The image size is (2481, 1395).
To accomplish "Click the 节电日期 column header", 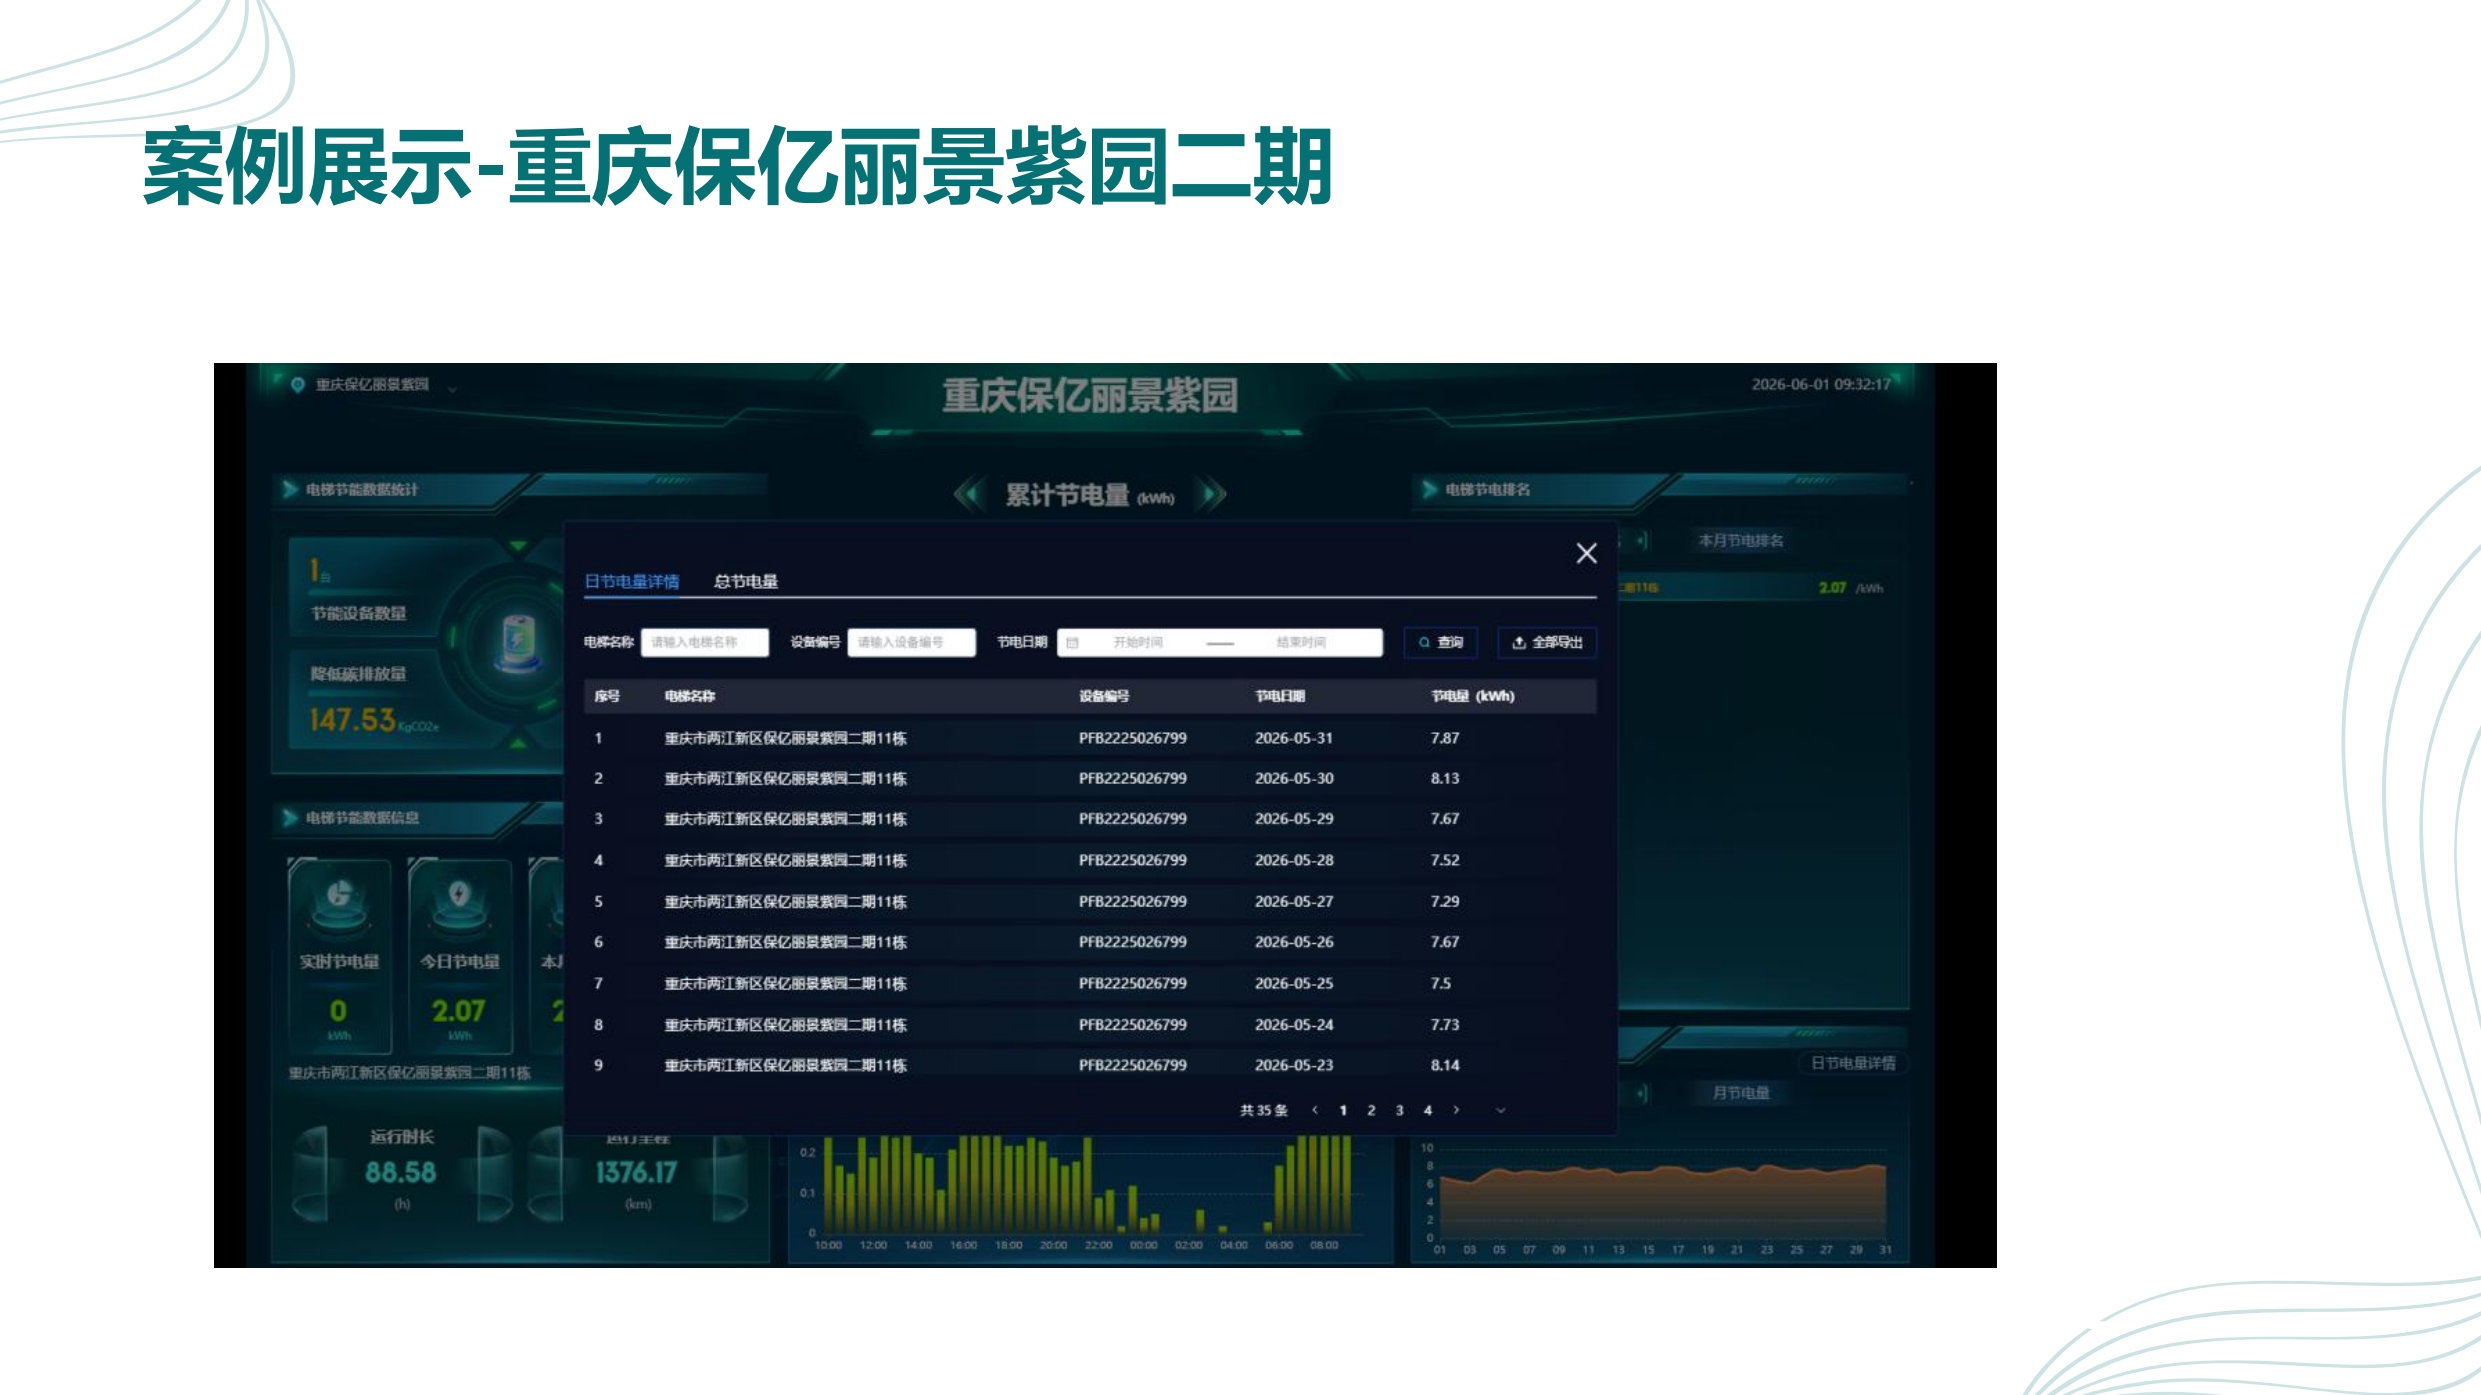I will point(1280,696).
